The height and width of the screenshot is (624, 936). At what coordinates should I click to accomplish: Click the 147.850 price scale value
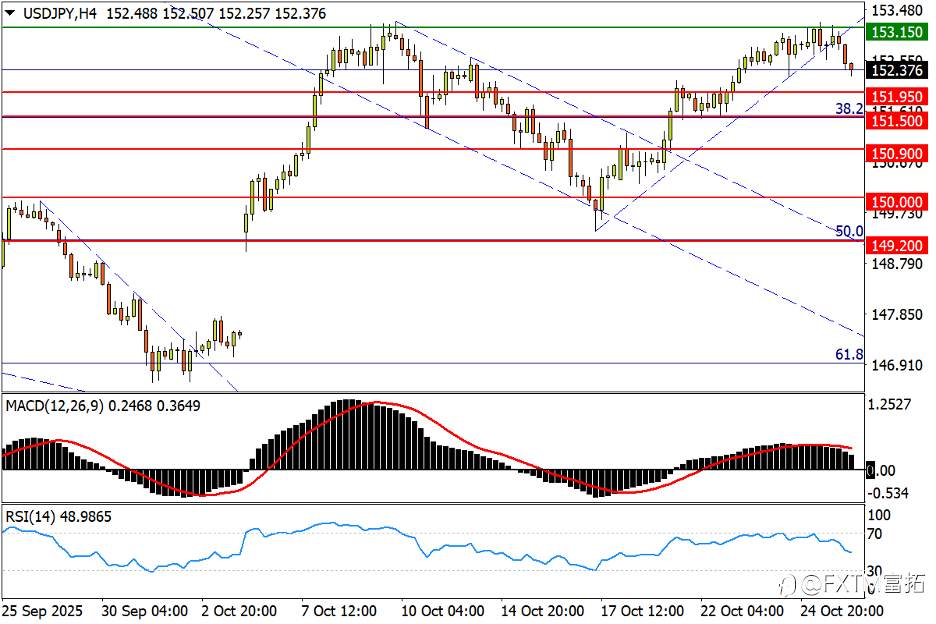point(897,314)
